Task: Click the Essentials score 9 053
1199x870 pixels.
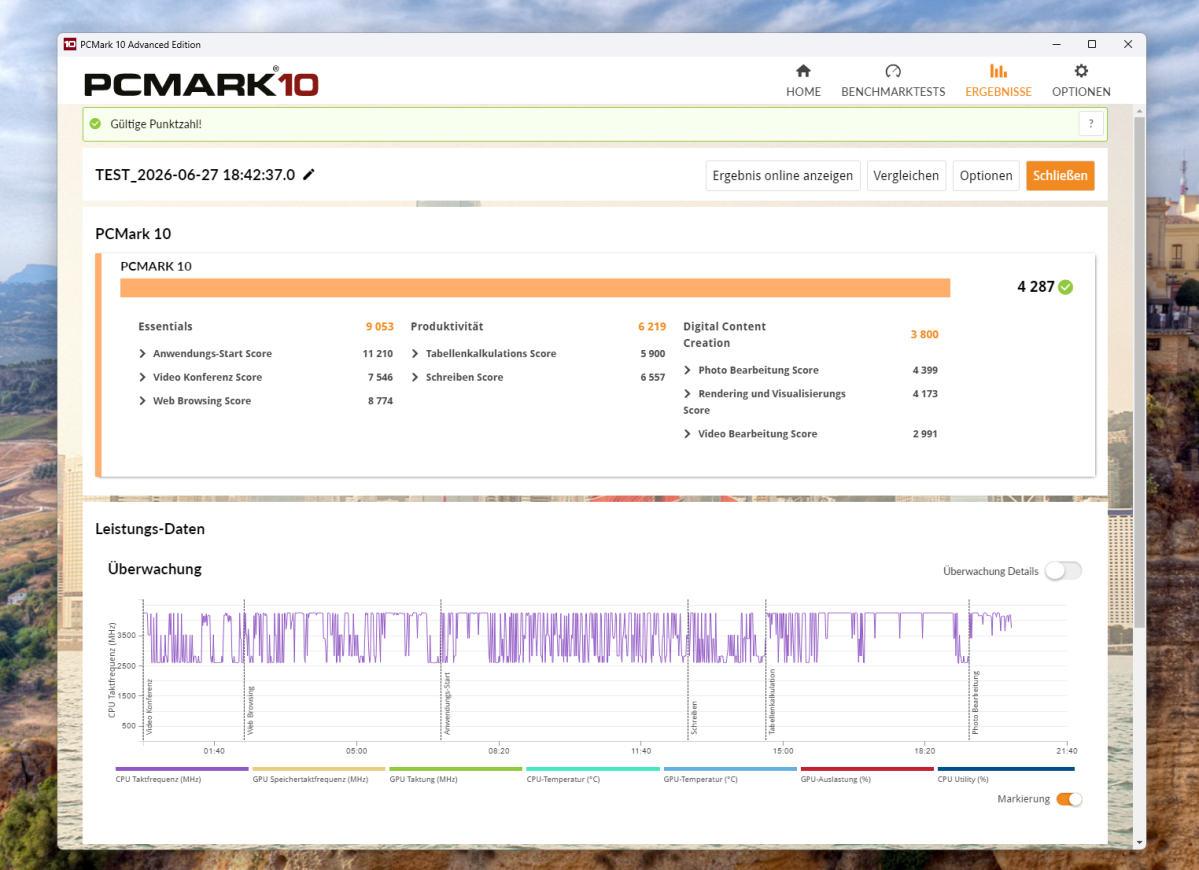Action: [379, 326]
